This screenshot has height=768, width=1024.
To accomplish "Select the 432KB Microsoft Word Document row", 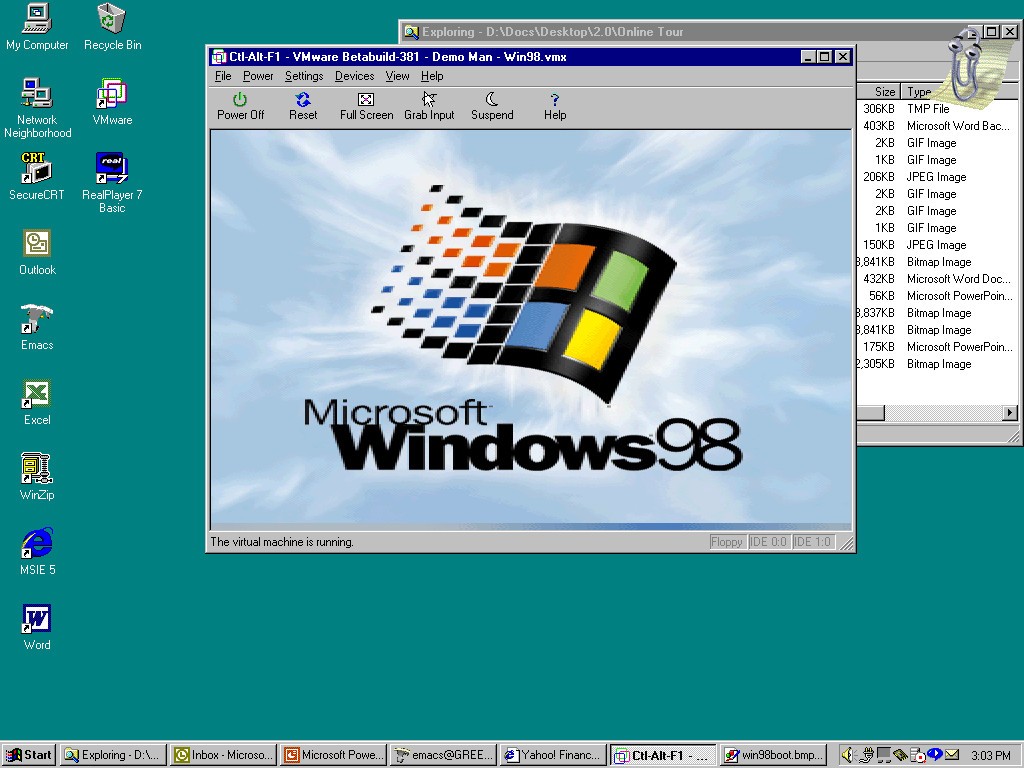I will (937, 279).
